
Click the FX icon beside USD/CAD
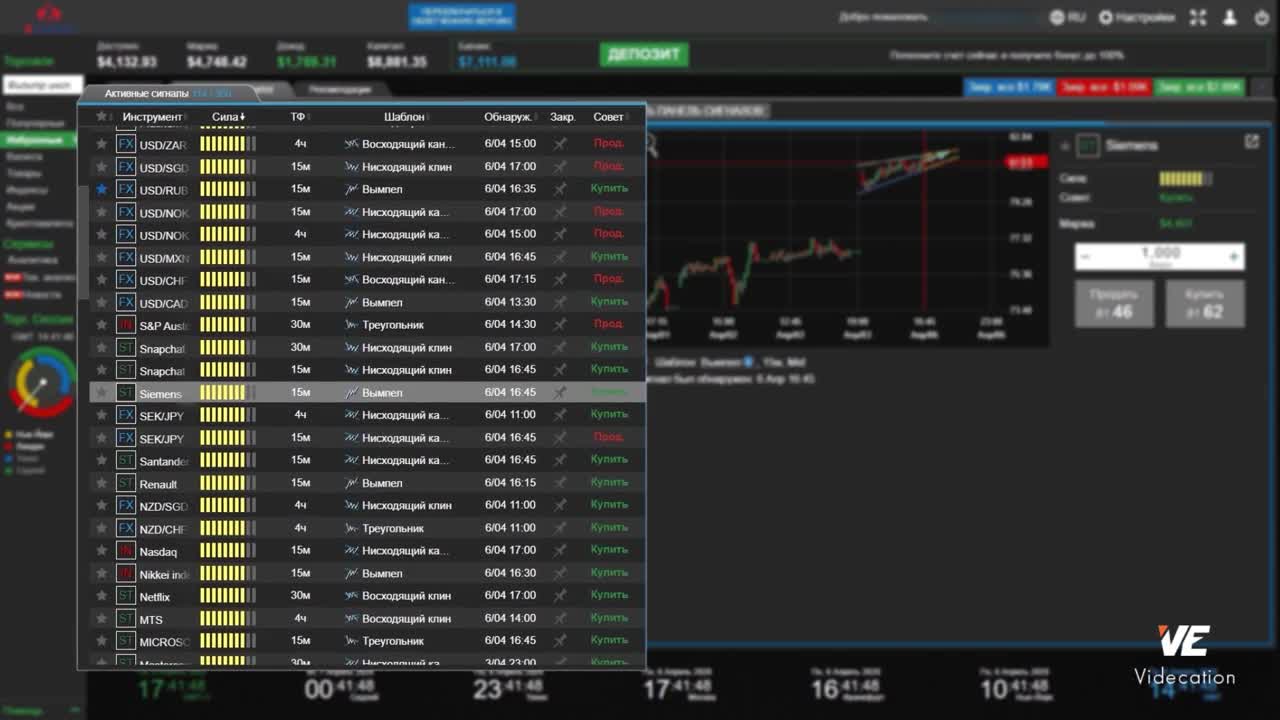pyautogui.click(x=126, y=302)
